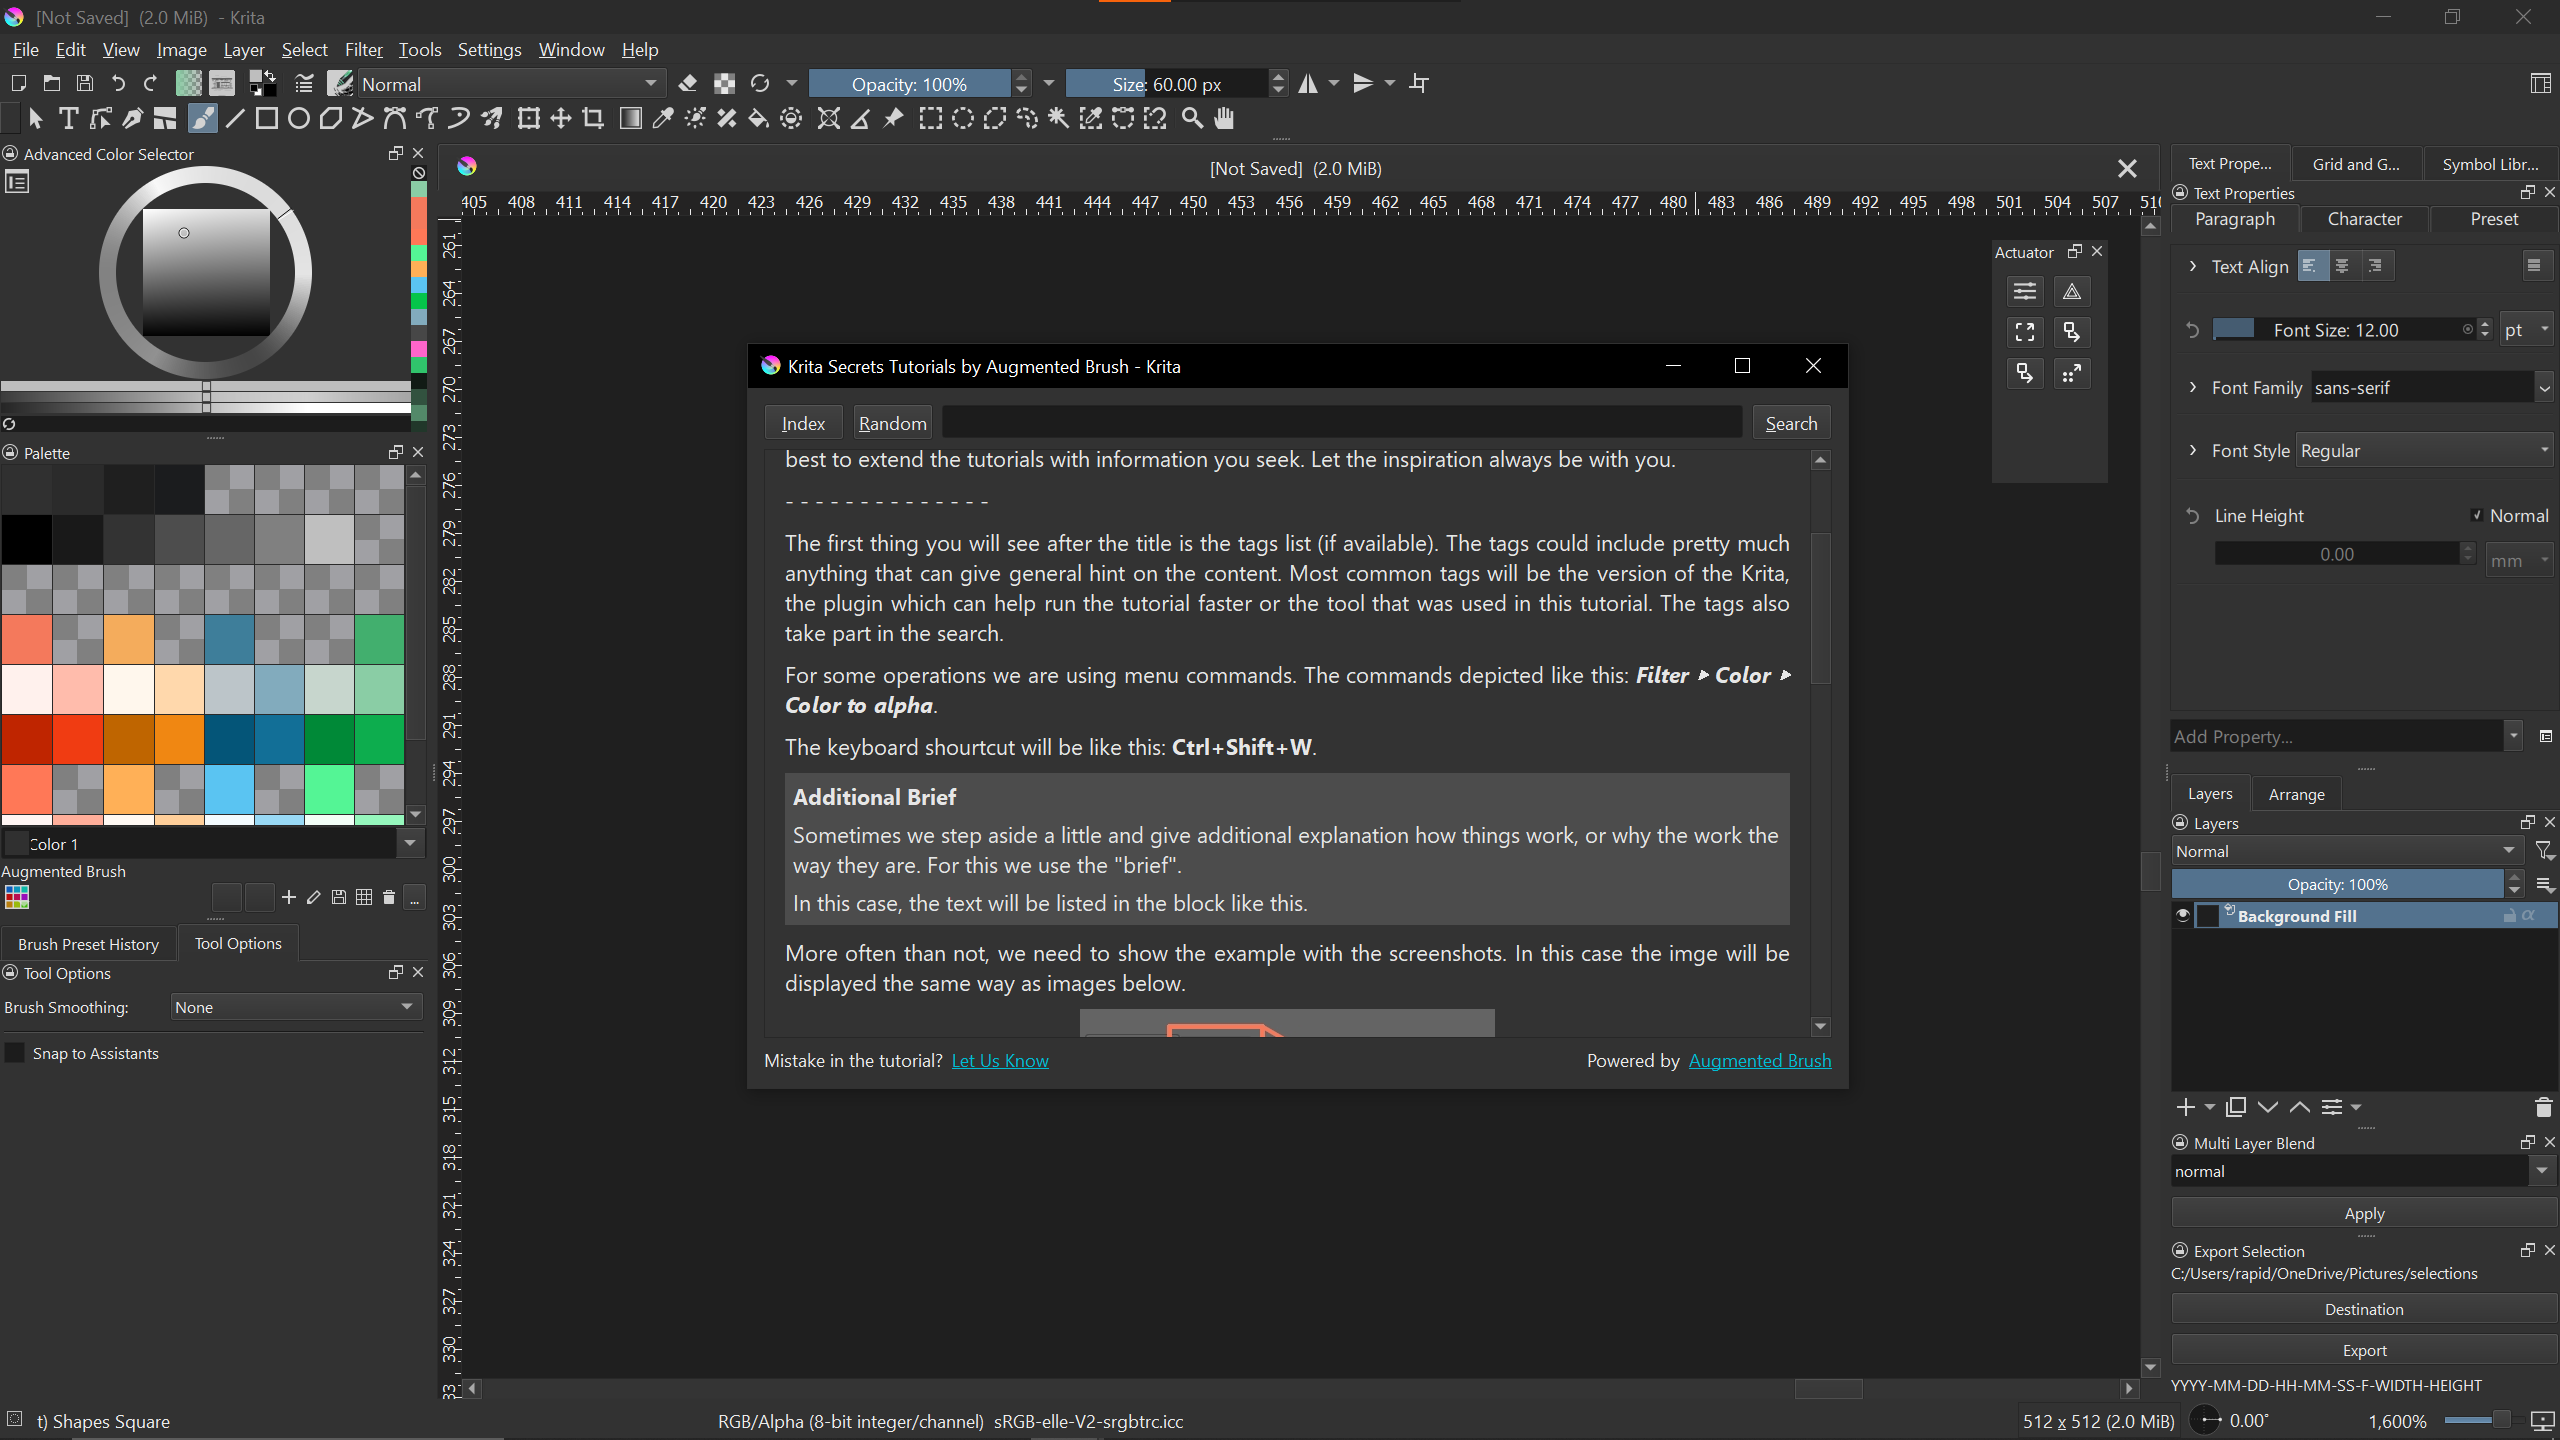Toggle Line Height Normal checkbox
Image resolution: width=2560 pixels, height=1440 pixels.
click(x=2476, y=516)
